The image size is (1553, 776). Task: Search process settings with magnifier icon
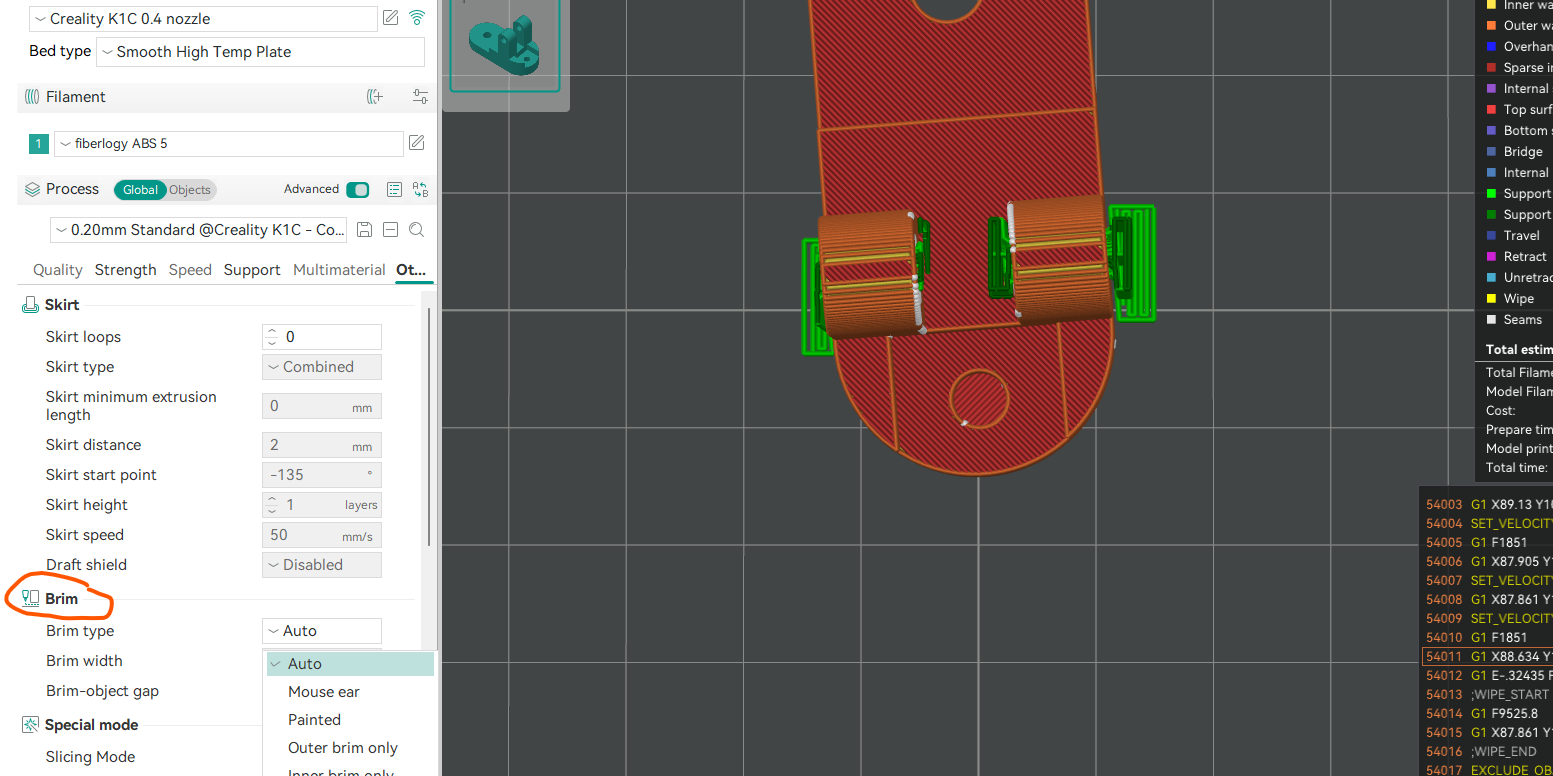417,230
